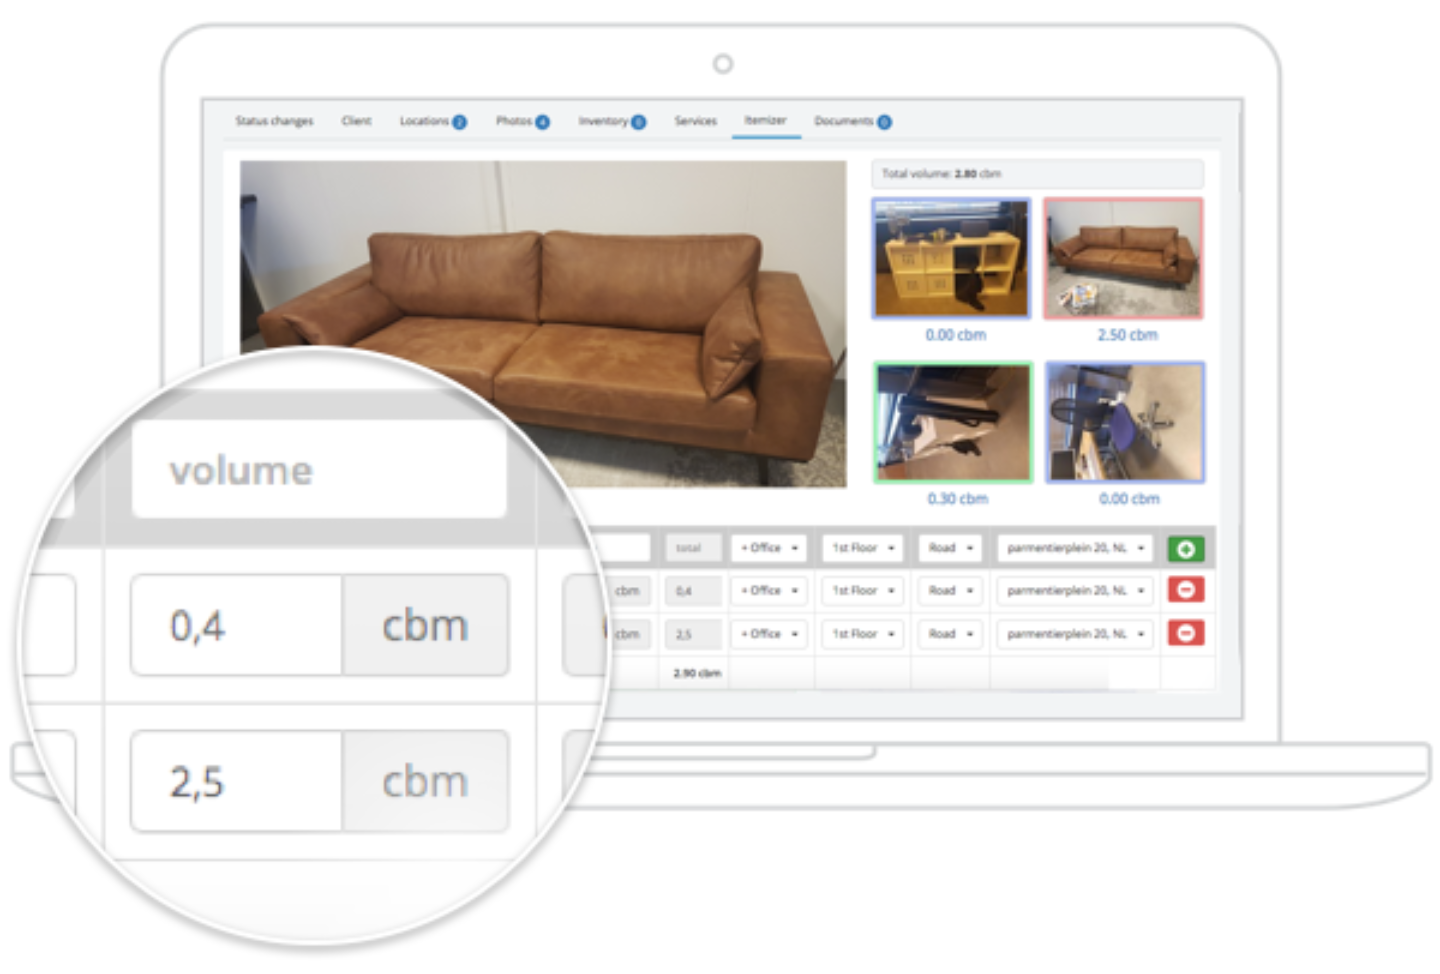The height and width of the screenshot is (974, 1440).
Task: Open the Road dropdown in the add-item row
Action: coord(950,548)
